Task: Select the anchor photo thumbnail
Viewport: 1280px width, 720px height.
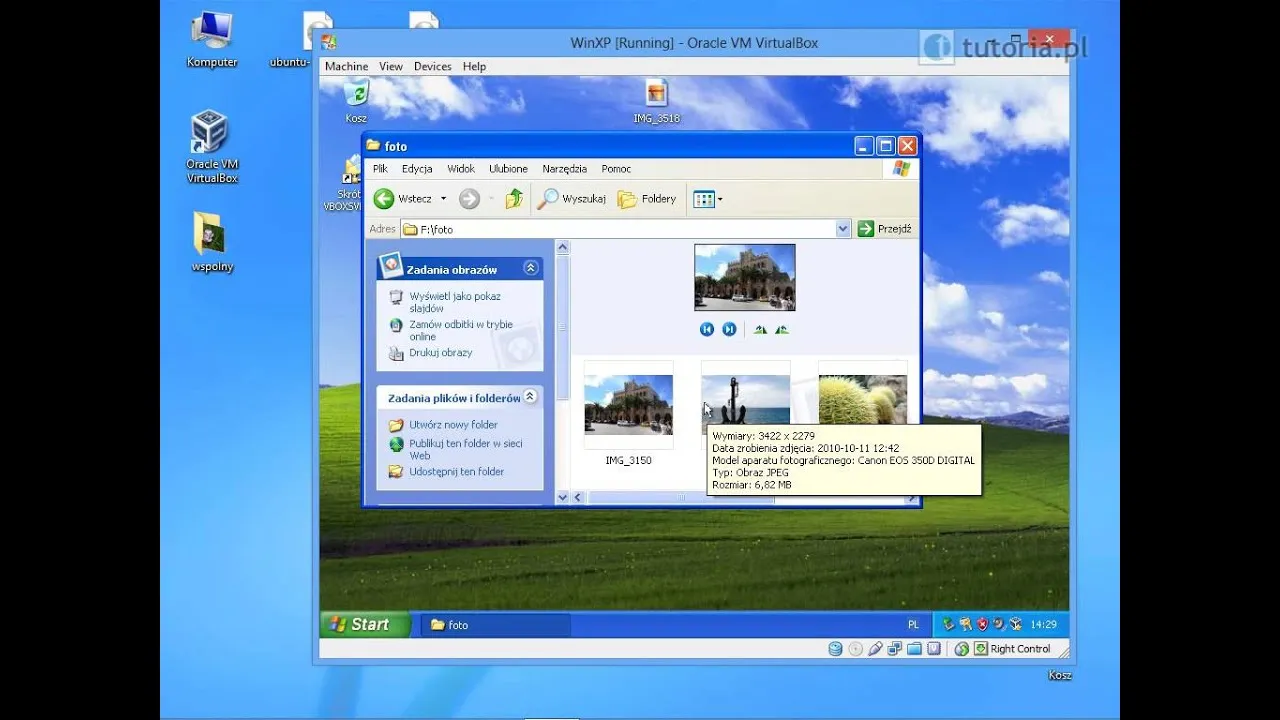Action: pyautogui.click(x=745, y=400)
